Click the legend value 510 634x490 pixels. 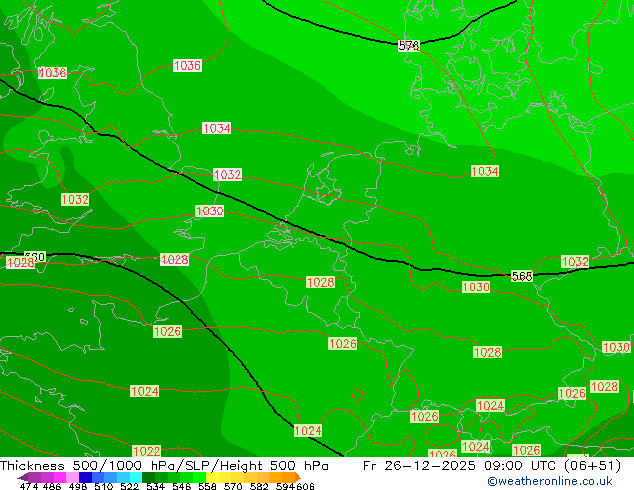104,486
